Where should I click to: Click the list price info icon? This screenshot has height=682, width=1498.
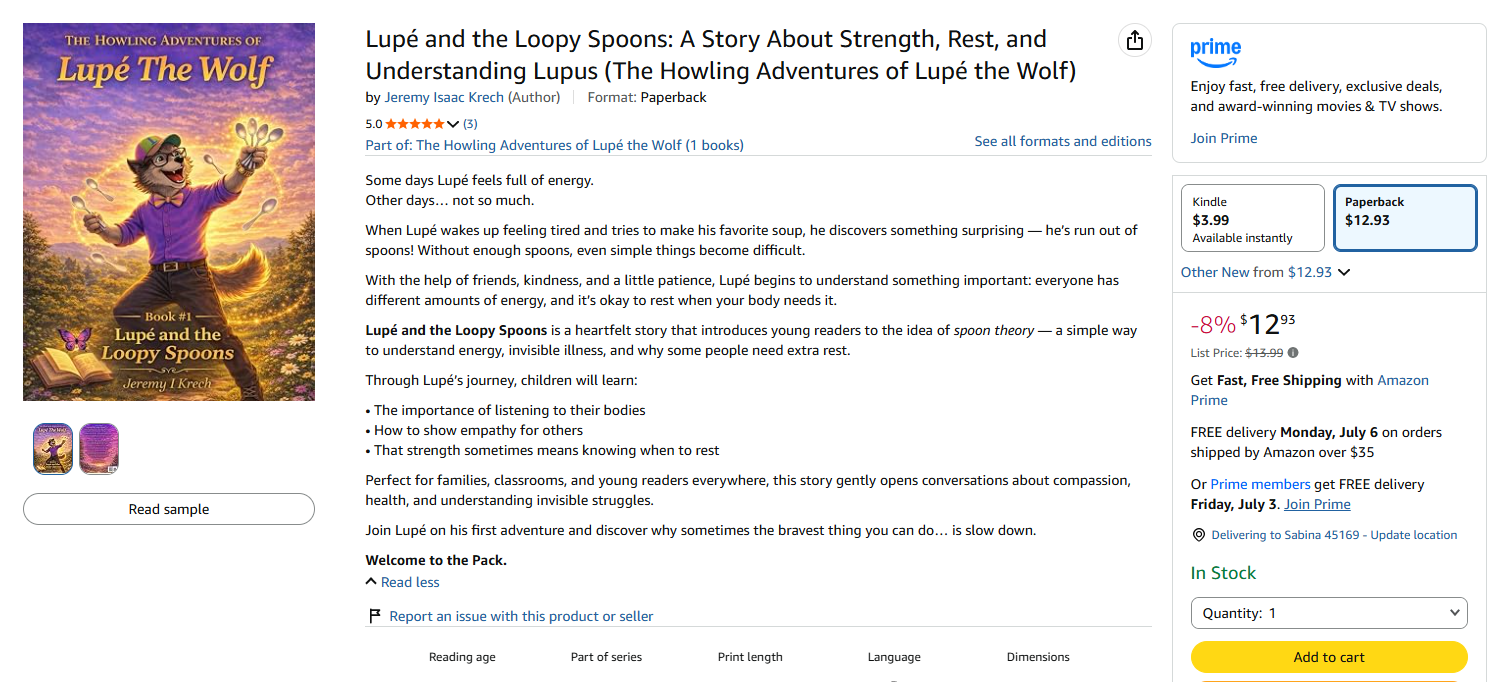click(1293, 352)
